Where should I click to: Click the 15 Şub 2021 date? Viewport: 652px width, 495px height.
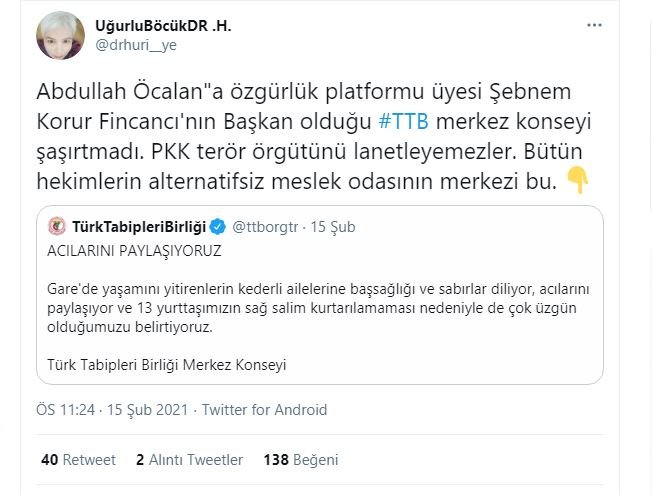tap(146, 410)
